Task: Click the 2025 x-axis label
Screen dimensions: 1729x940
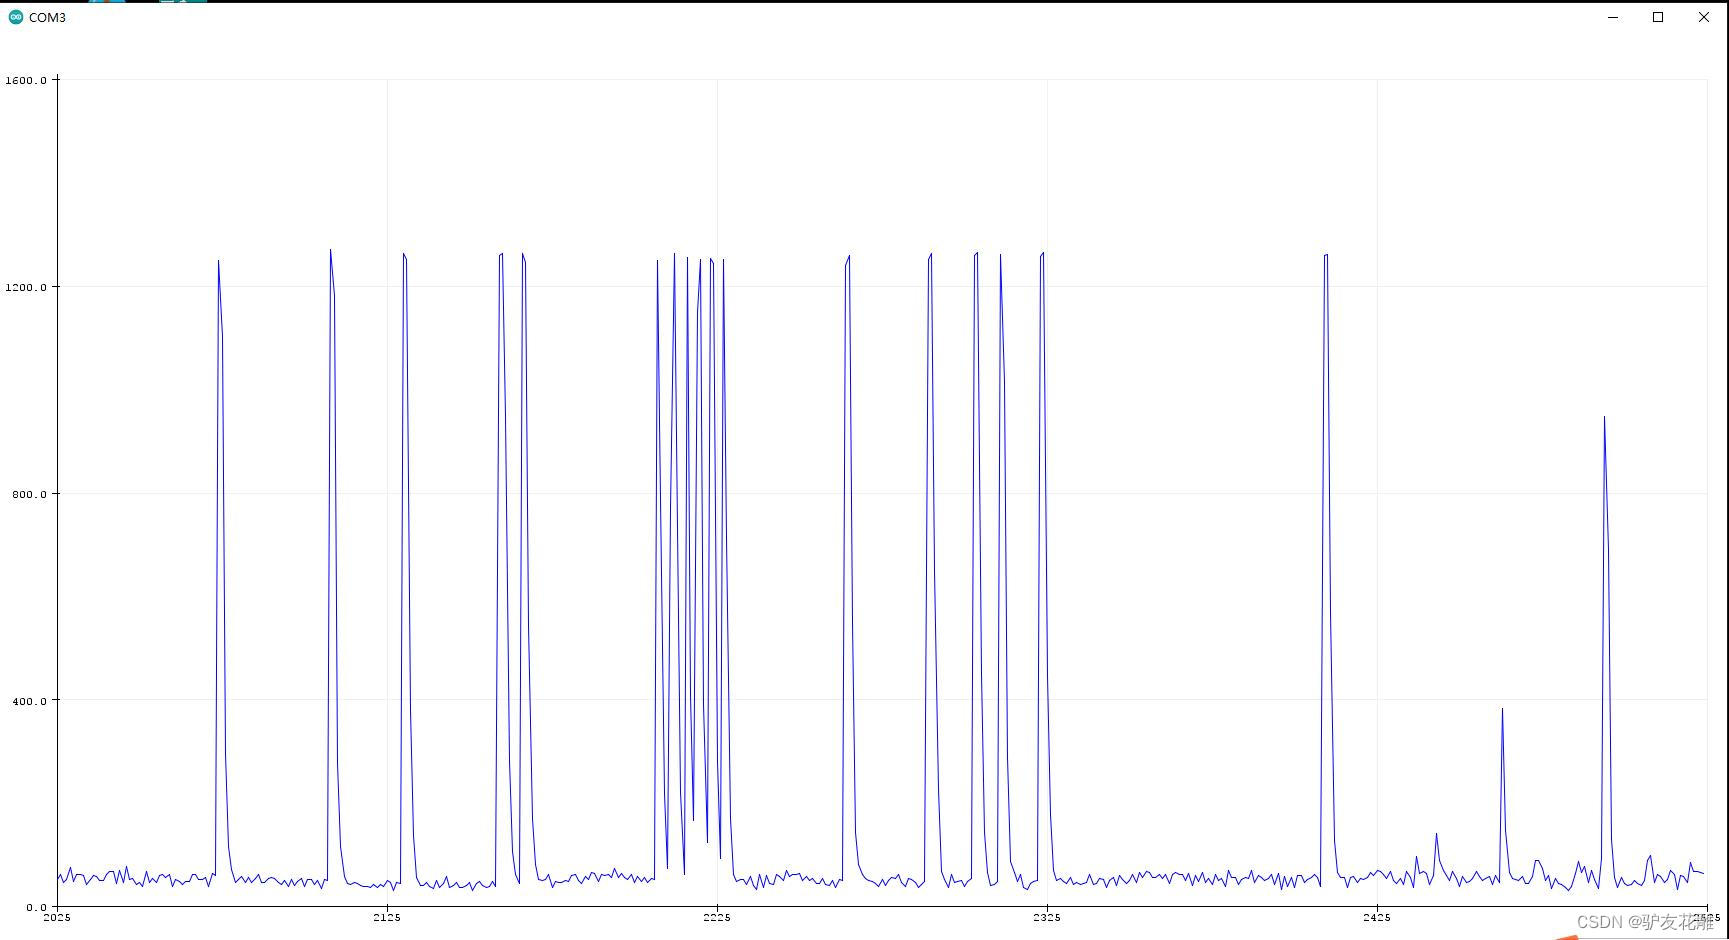Action: tap(57, 917)
